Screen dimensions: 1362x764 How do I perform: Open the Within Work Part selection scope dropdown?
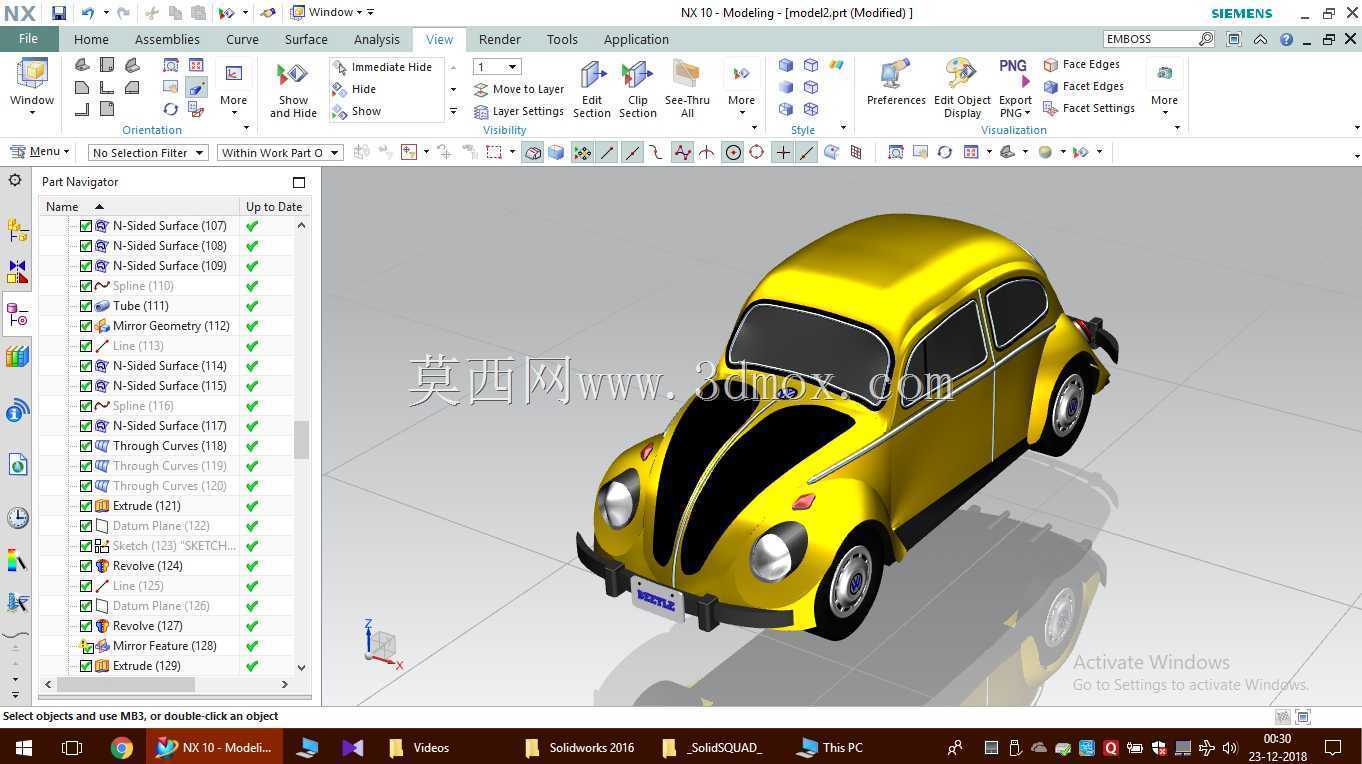point(280,152)
